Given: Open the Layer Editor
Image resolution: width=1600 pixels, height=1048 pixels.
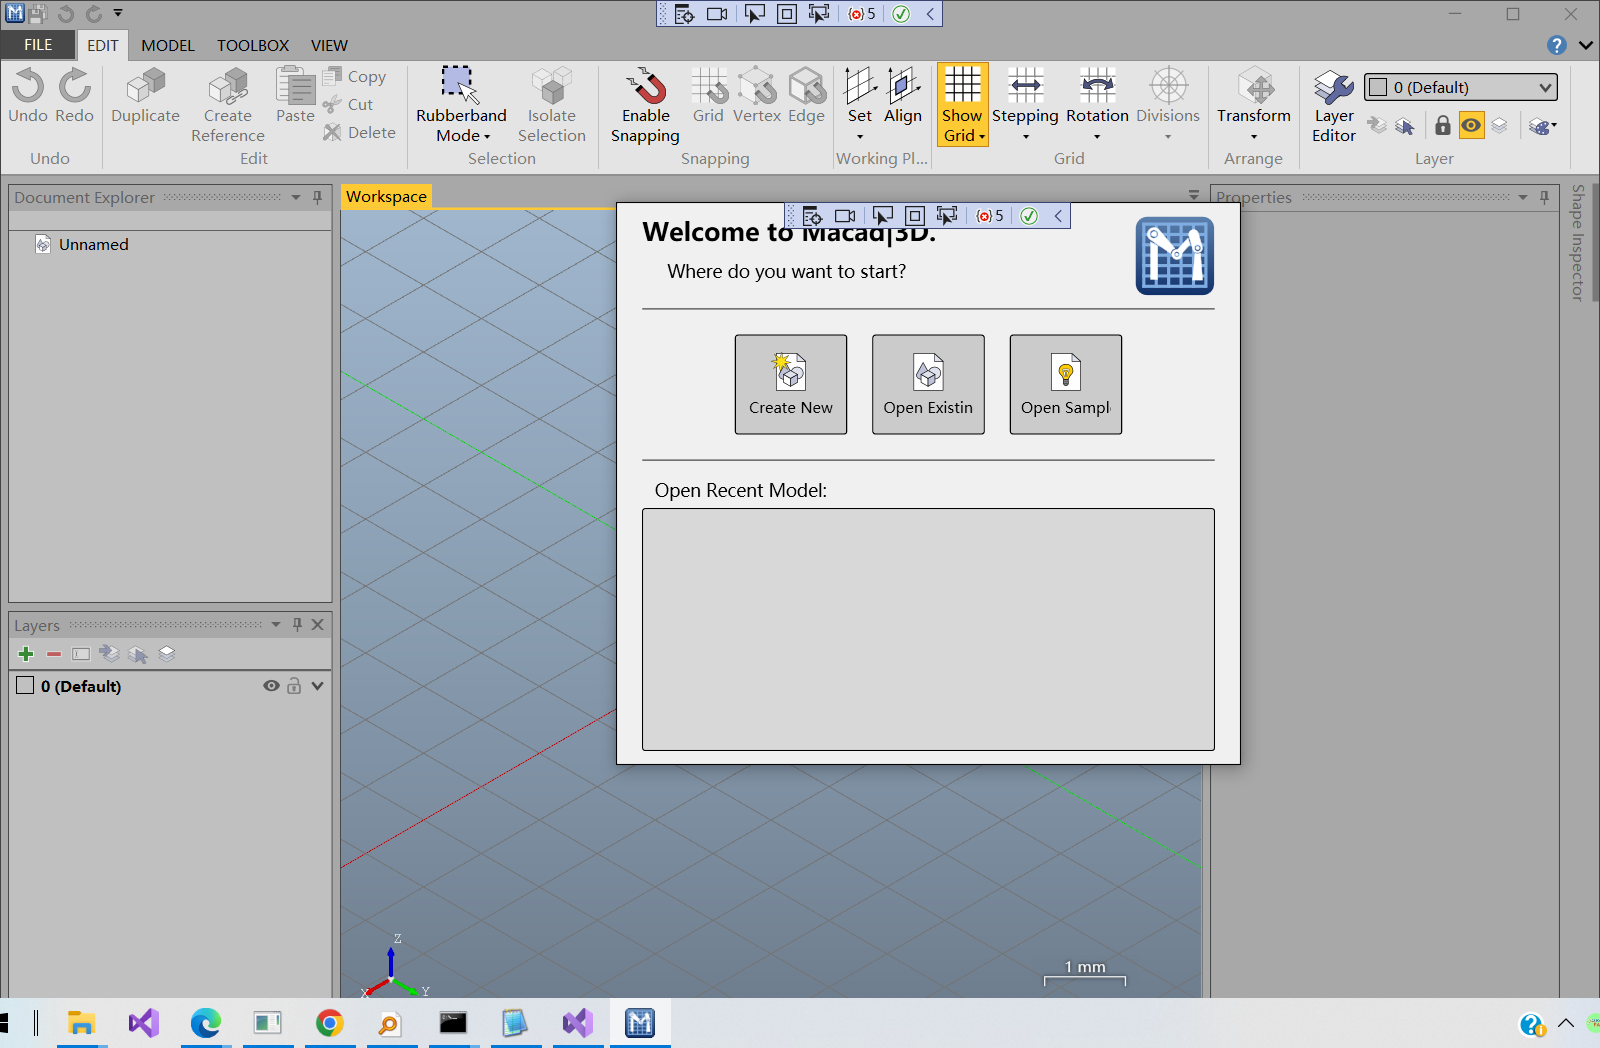Looking at the screenshot, I should click(1334, 105).
